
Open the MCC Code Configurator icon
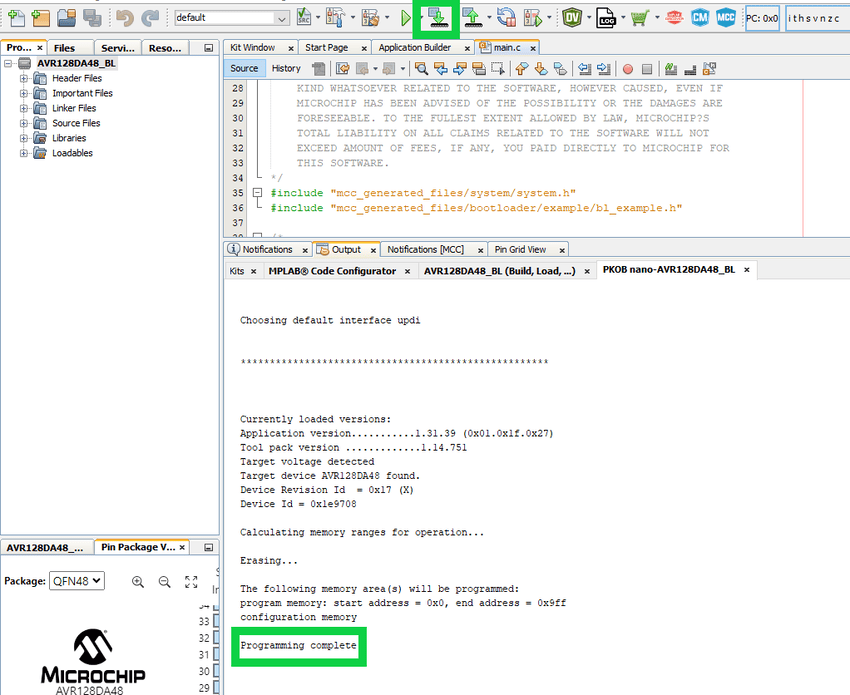(726, 18)
